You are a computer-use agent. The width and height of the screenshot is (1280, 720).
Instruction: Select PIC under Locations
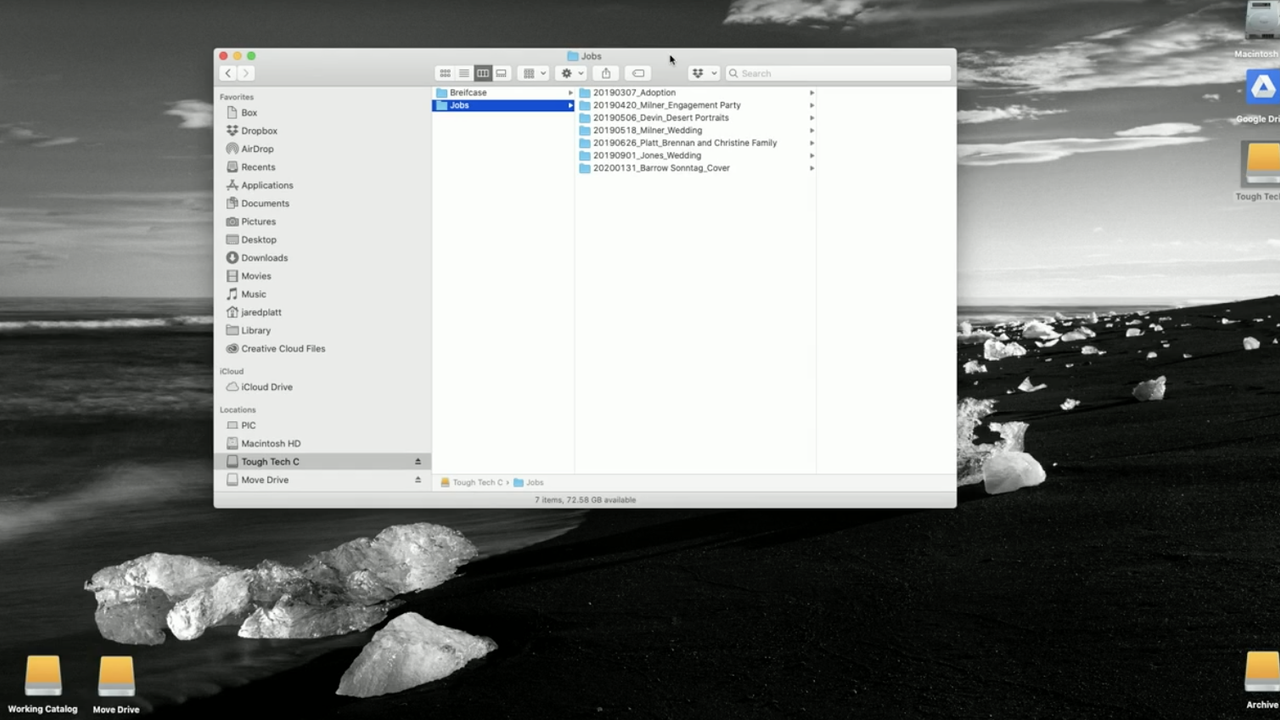pyautogui.click(x=248, y=425)
